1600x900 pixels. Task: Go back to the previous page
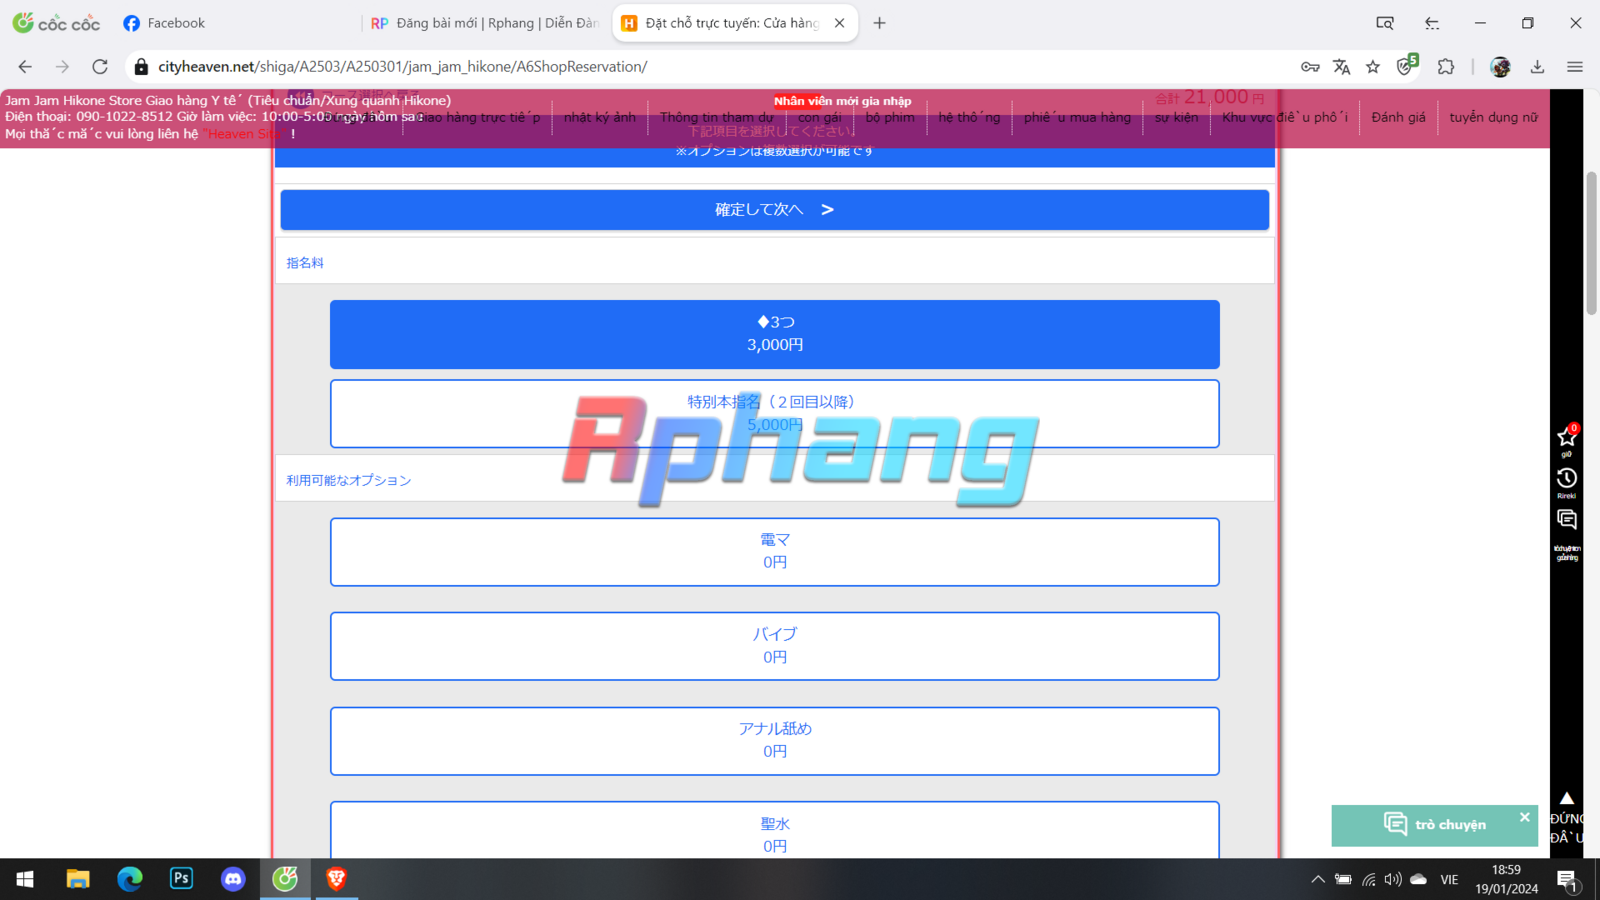click(25, 67)
